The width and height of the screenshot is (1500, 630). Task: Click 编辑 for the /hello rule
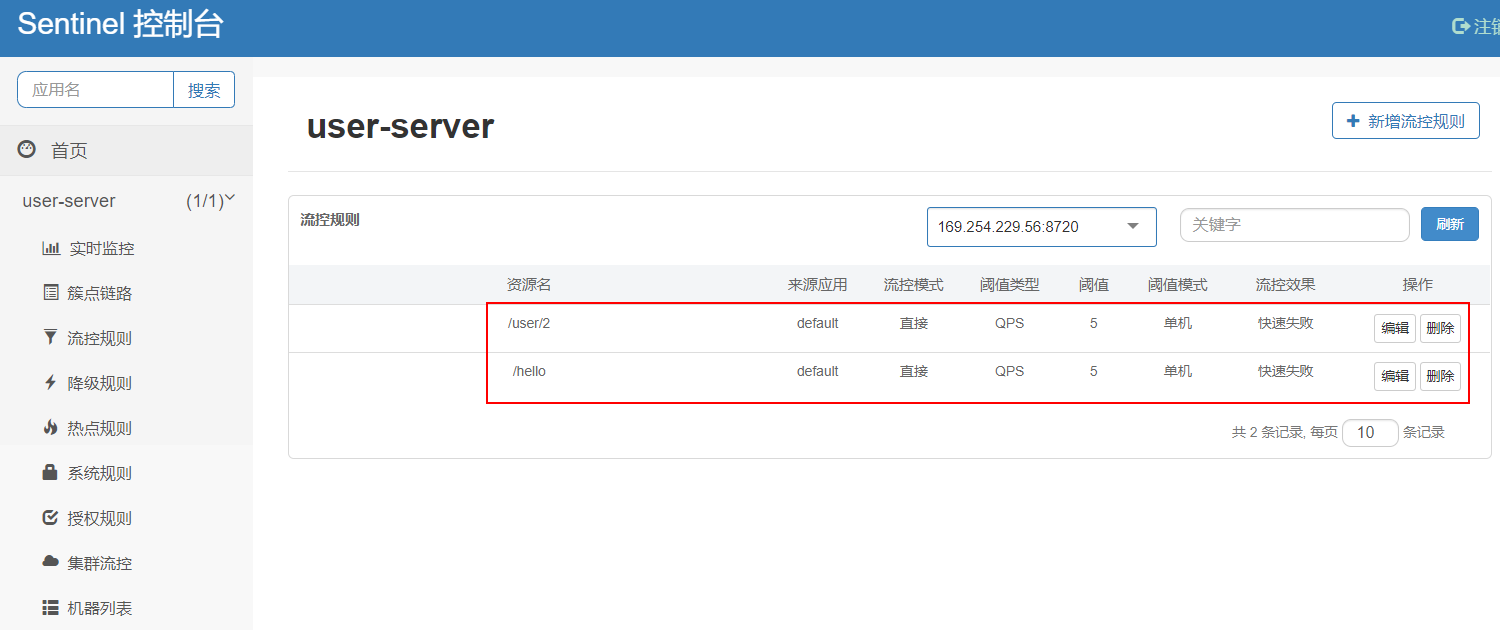pyautogui.click(x=1394, y=376)
